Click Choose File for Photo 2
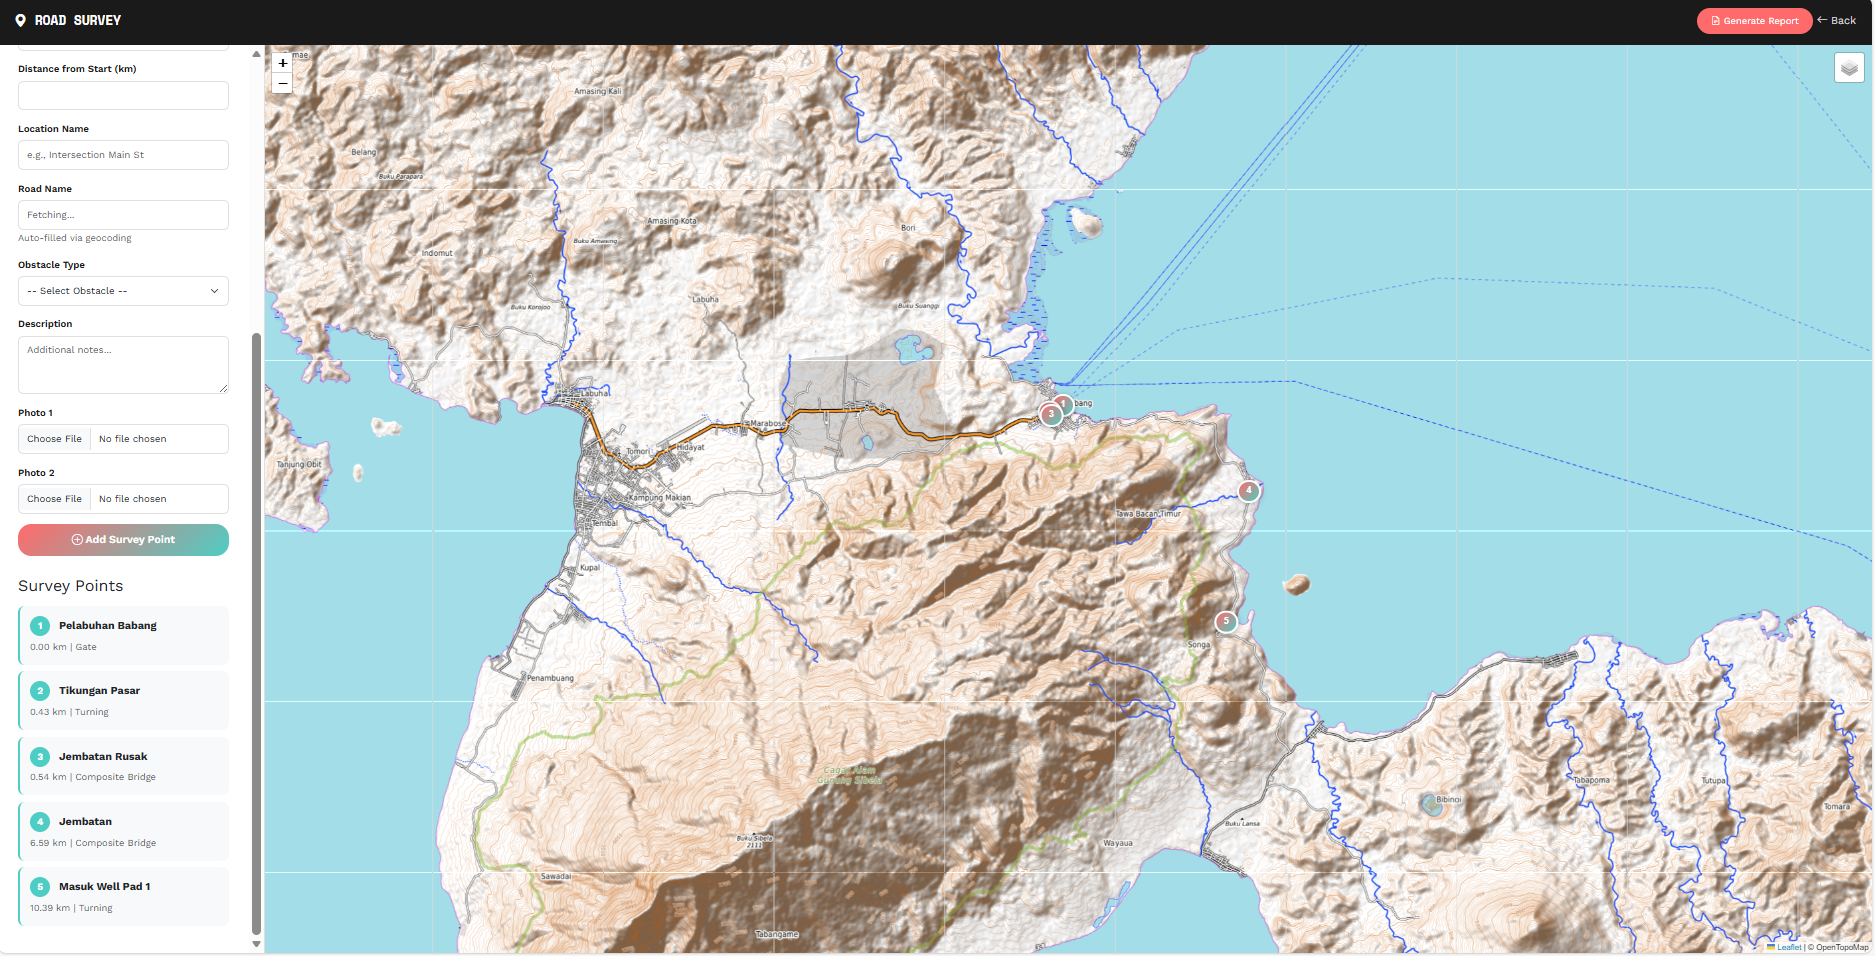 (x=55, y=499)
